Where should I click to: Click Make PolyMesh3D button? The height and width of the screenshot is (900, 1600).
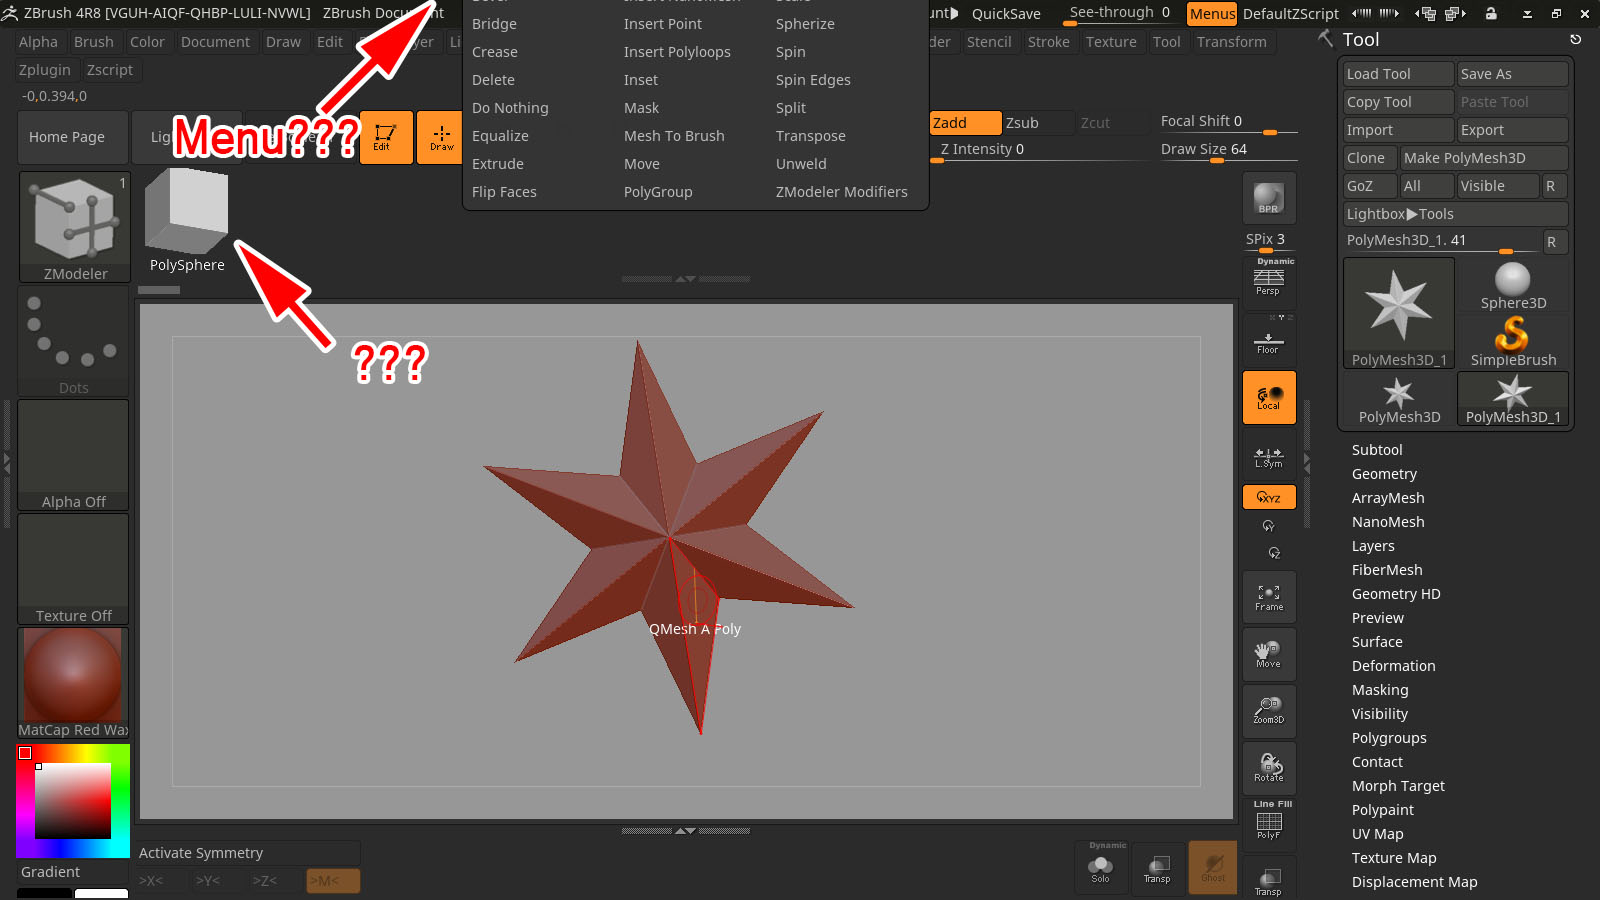tap(1483, 158)
